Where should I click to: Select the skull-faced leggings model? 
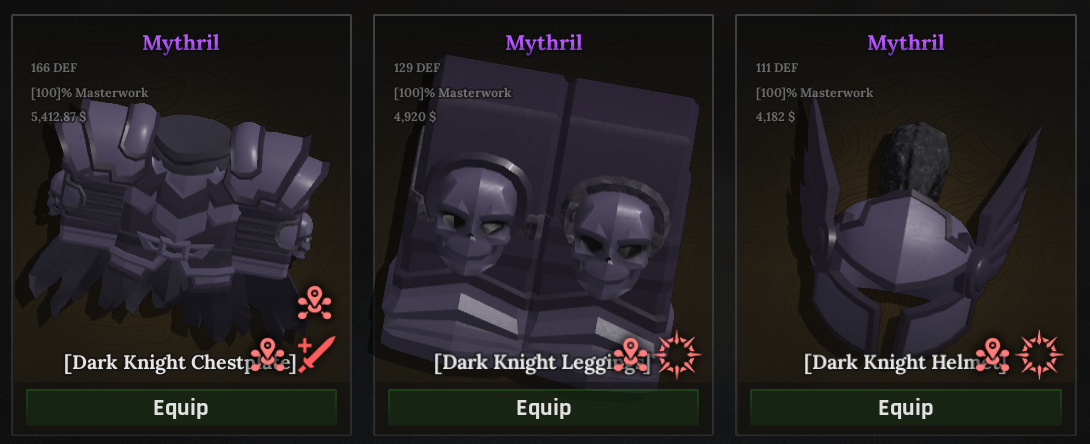(x=539, y=222)
